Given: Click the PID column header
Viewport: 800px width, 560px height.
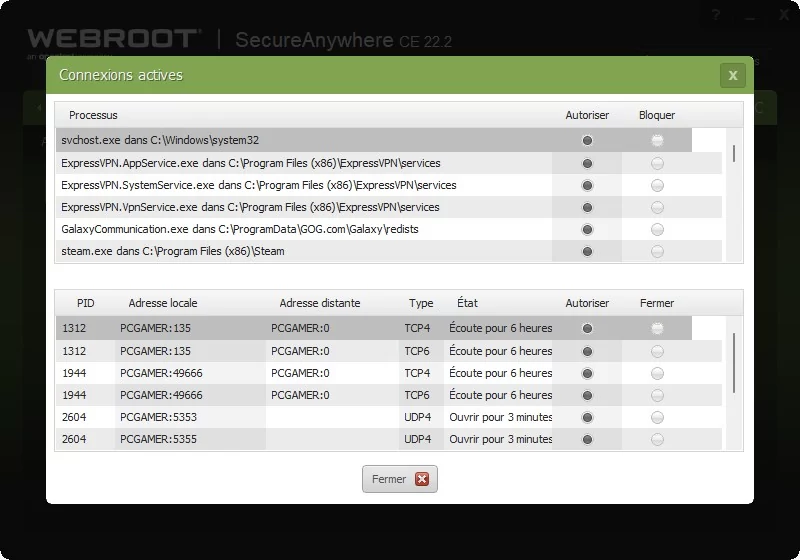Looking at the screenshot, I should (86, 303).
